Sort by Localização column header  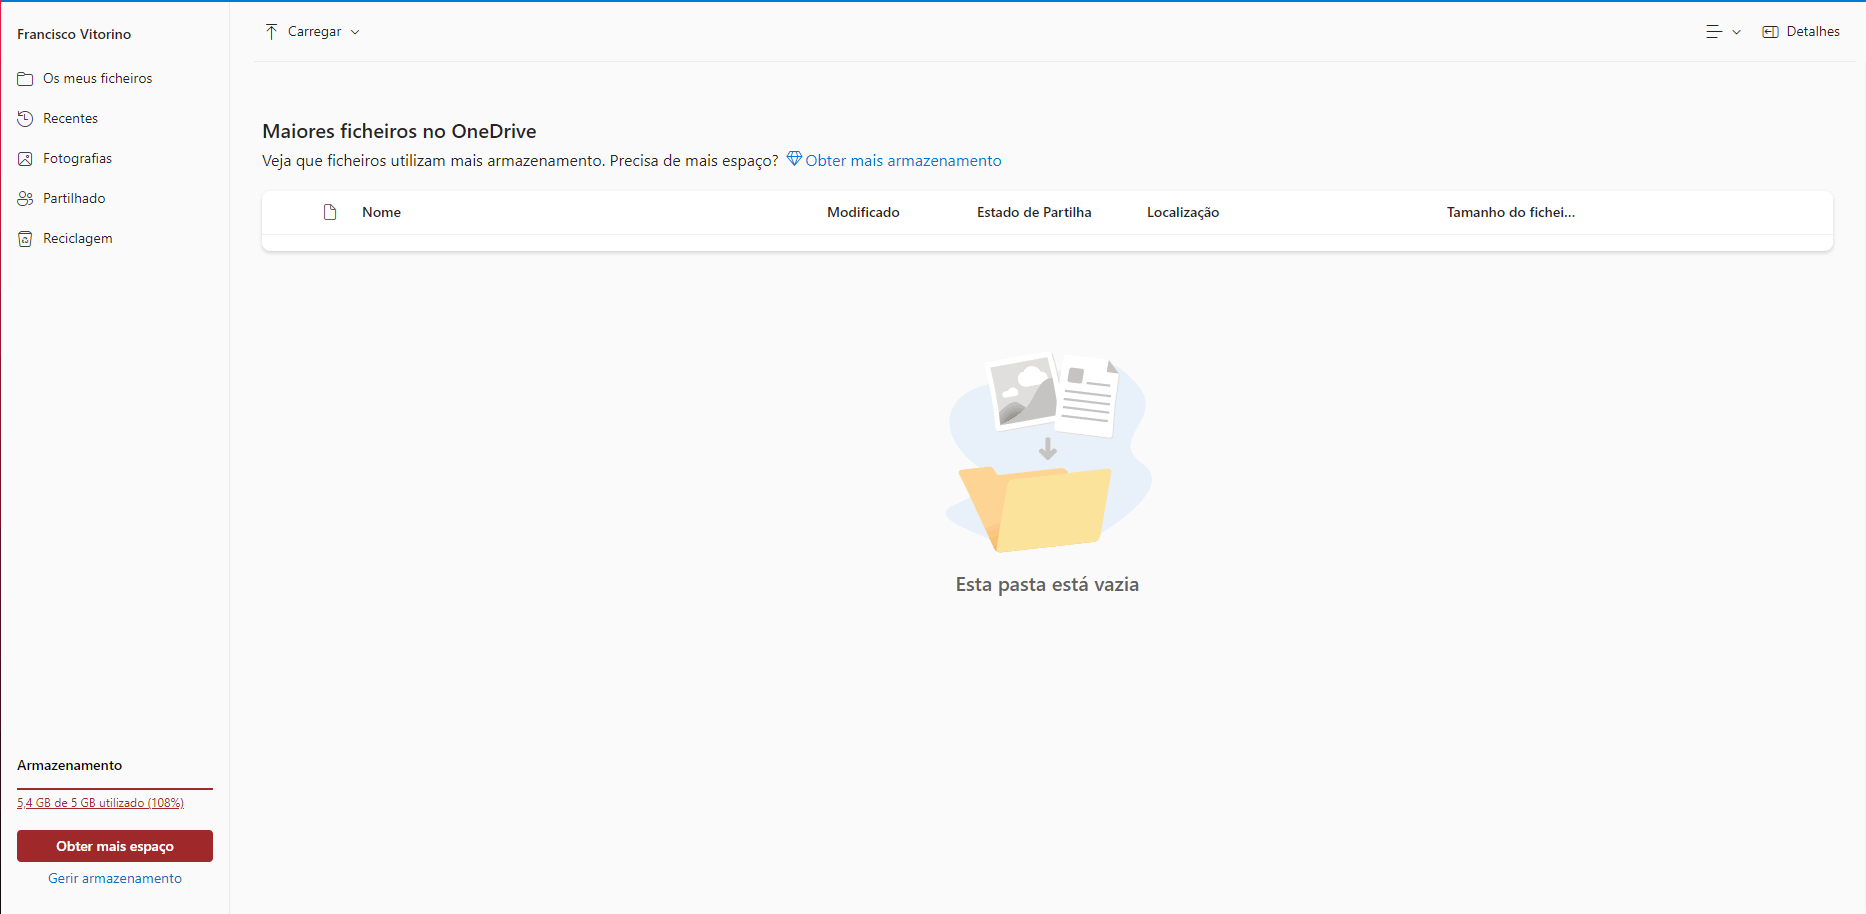tap(1183, 212)
